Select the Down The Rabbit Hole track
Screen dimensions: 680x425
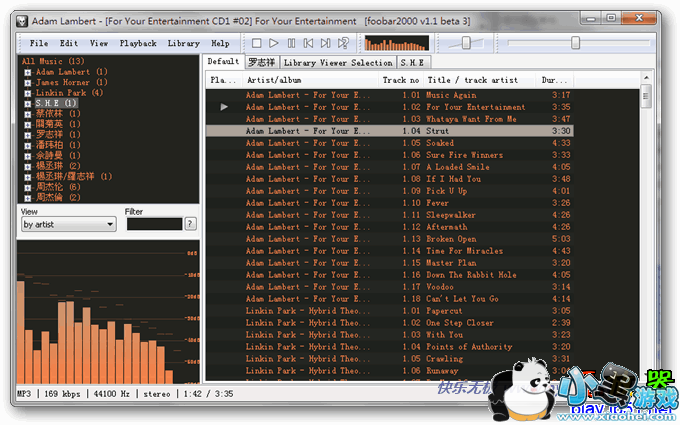tap(389, 275)
